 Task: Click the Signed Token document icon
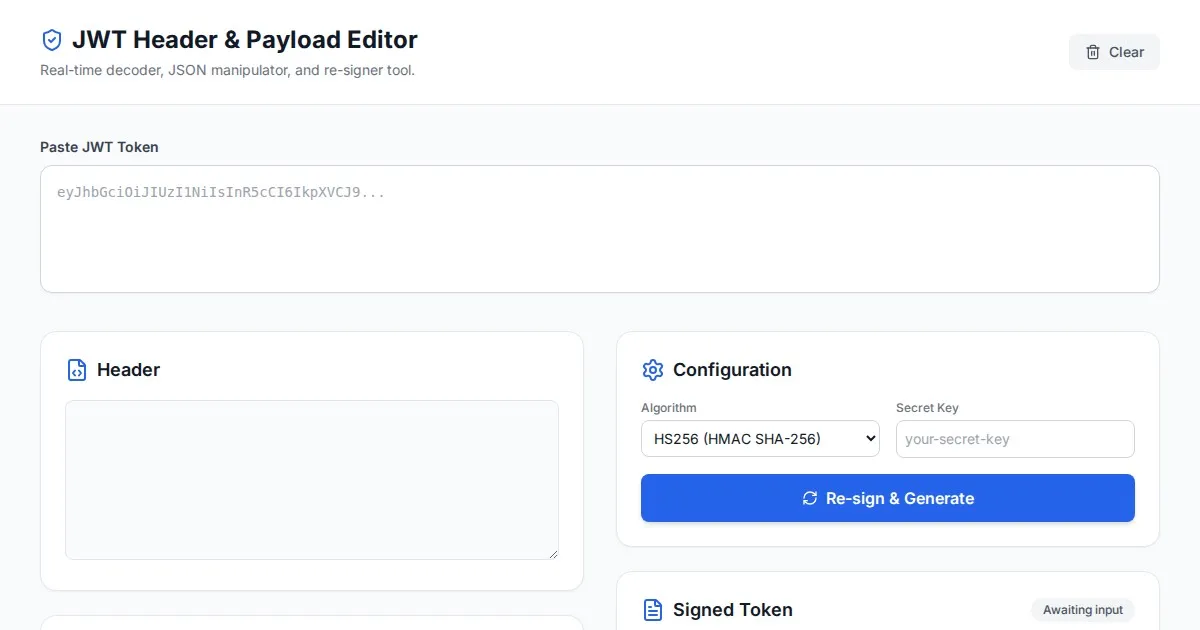653,610
